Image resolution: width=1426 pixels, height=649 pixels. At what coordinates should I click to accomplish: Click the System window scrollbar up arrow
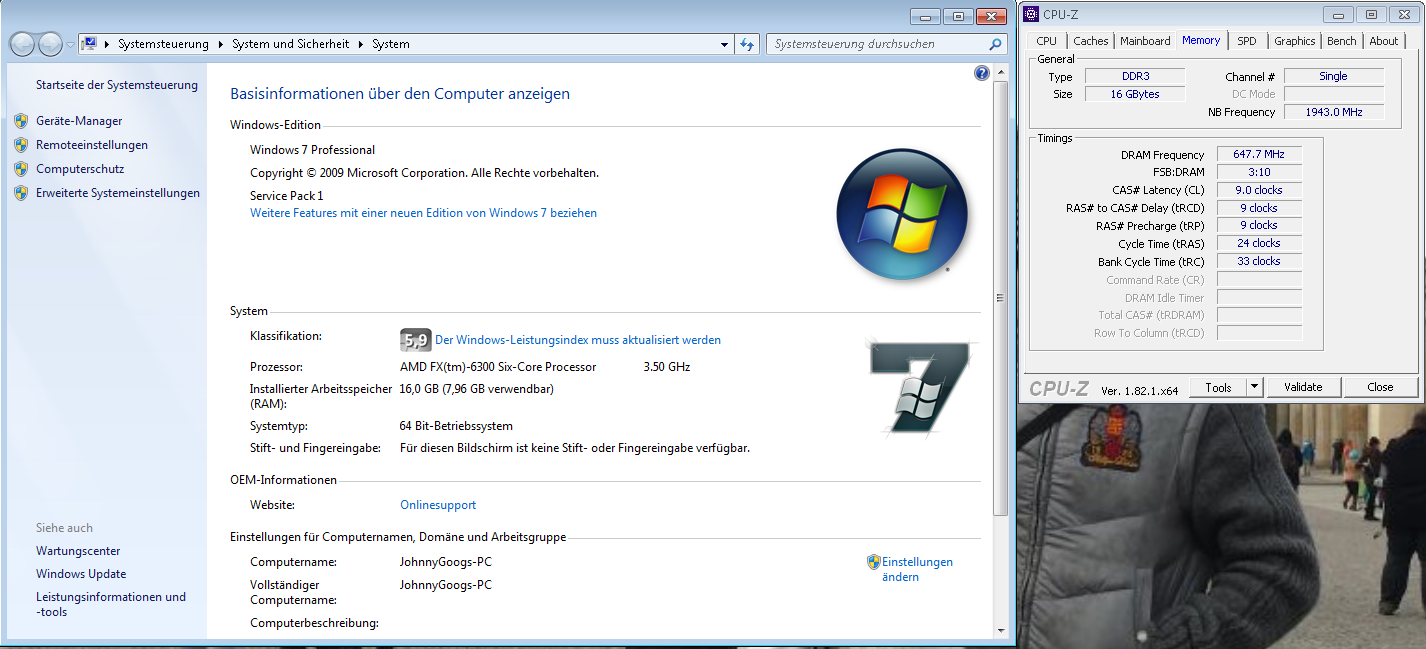coord(1001,72)
